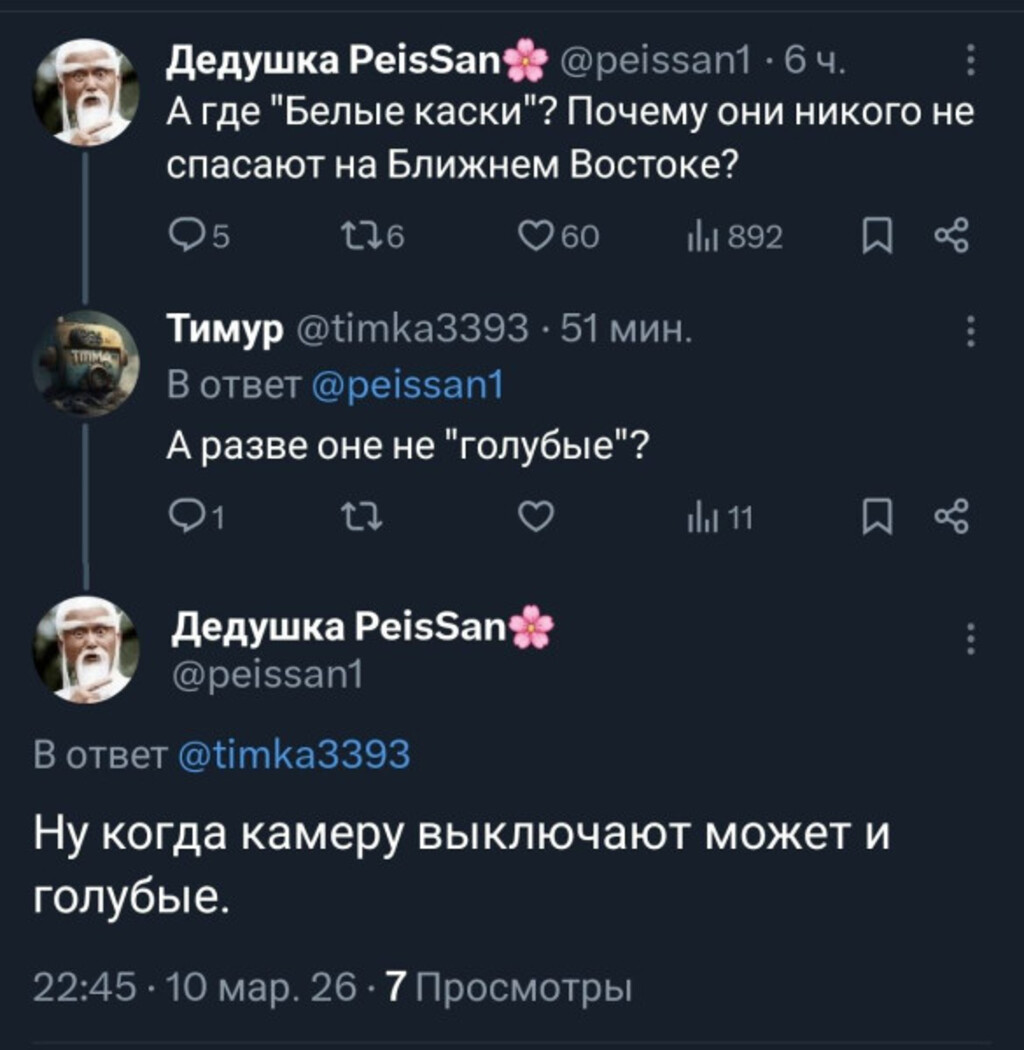Open Дедушка PeisSan avatar on the first tweet
This screenshot has width=1024, height=1050.
[x=86, y=93]
